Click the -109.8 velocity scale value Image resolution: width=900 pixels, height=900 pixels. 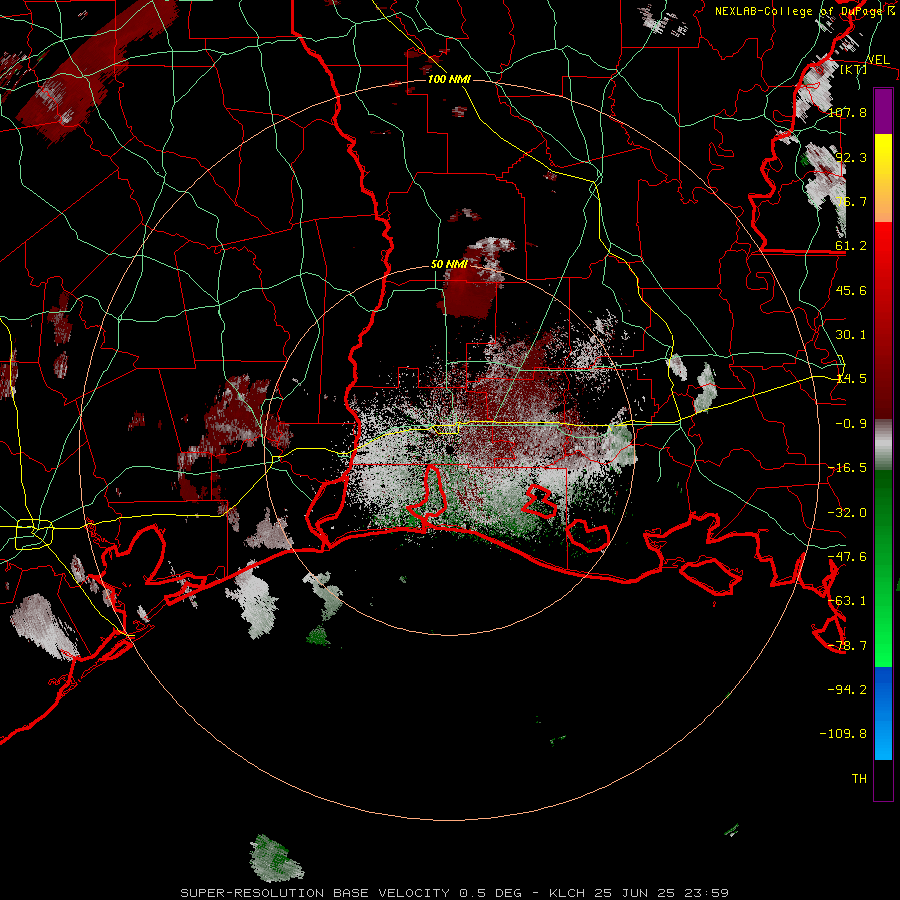[843, 734]
